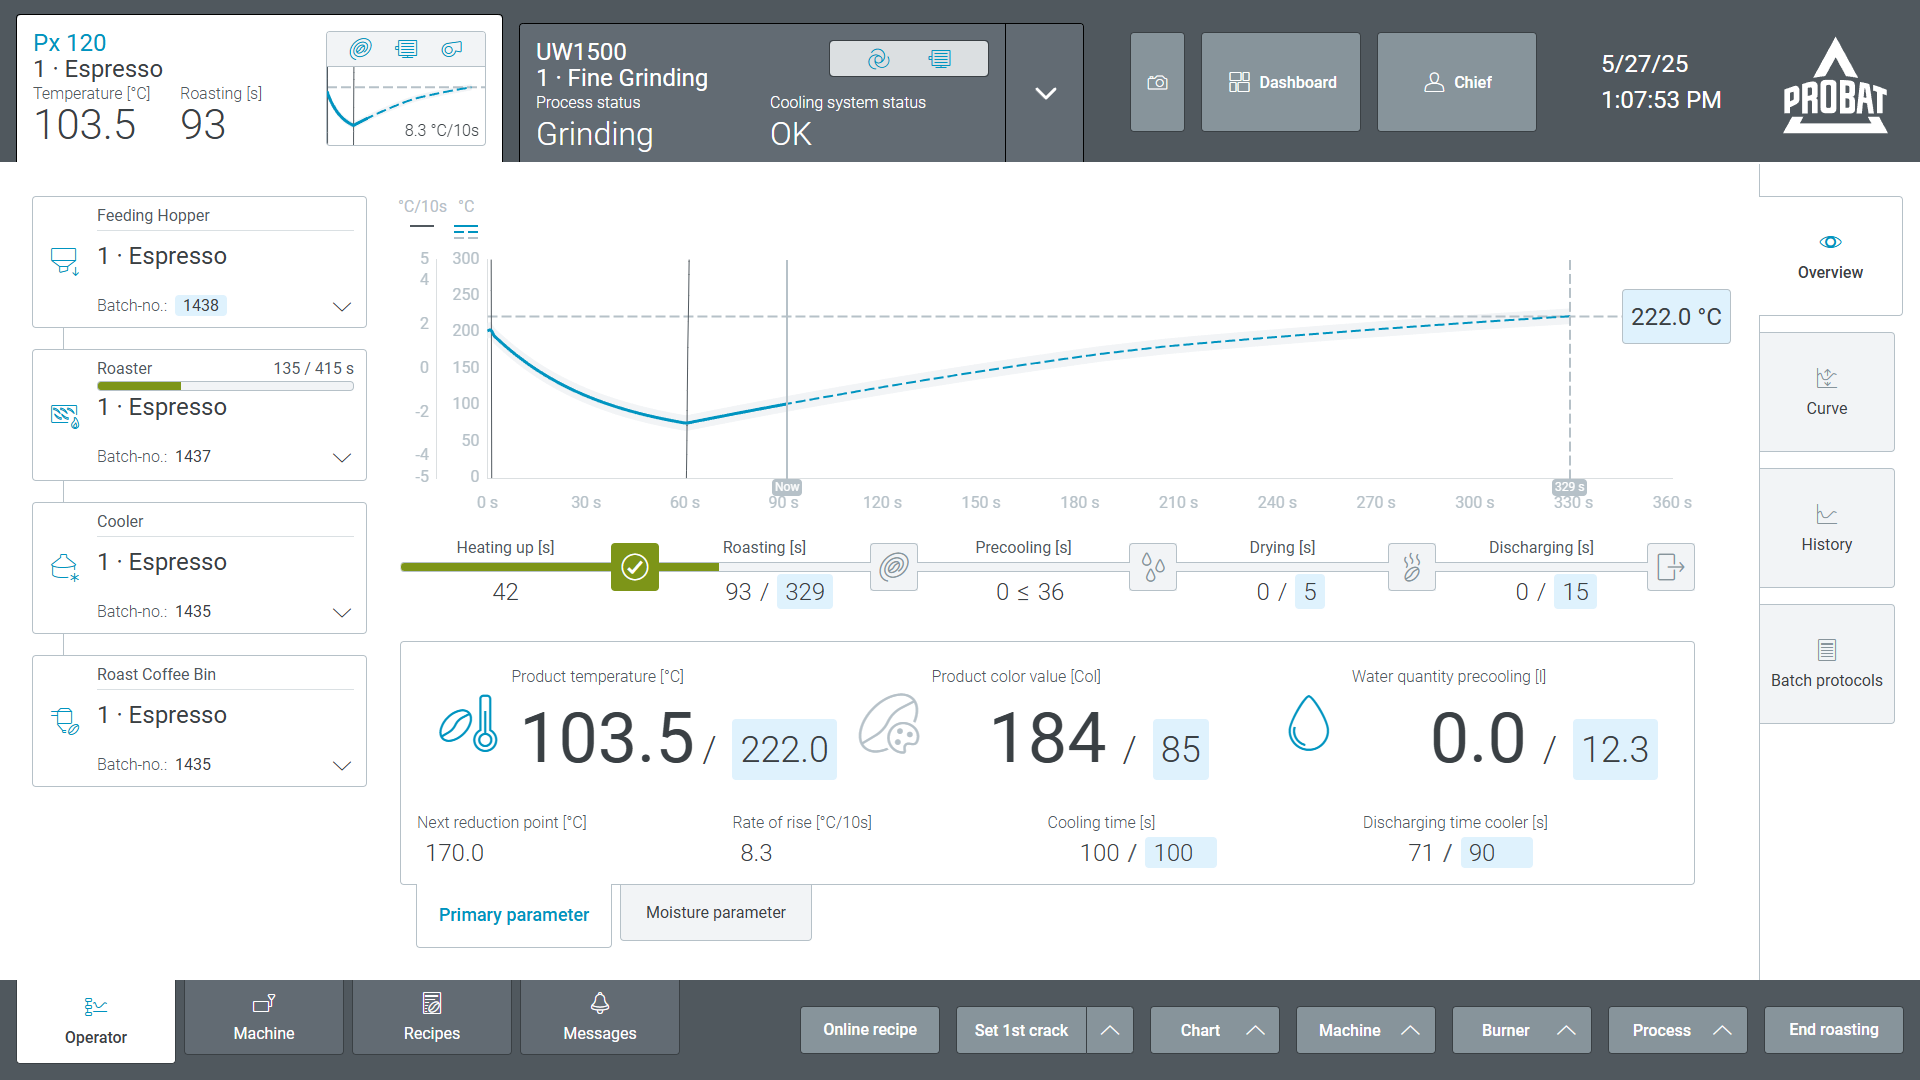The image size is (1920, 1080).
Task: Toggle the solid °C/10s curve legend
Action: 422,227
